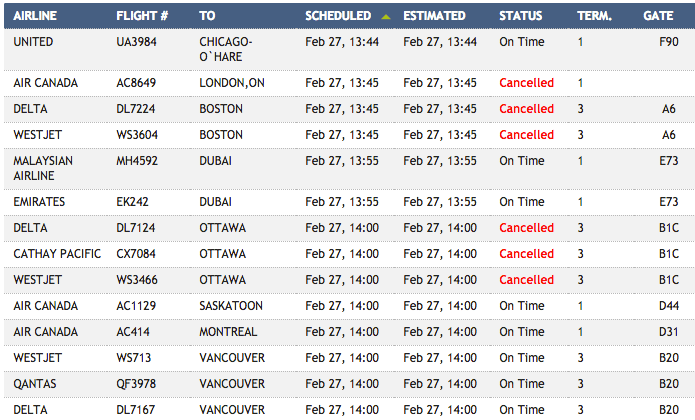Click the sort arrow beside SCHEDULED
Image resolution: width=695 pixels, height=420 pixels.
point(386,17)
